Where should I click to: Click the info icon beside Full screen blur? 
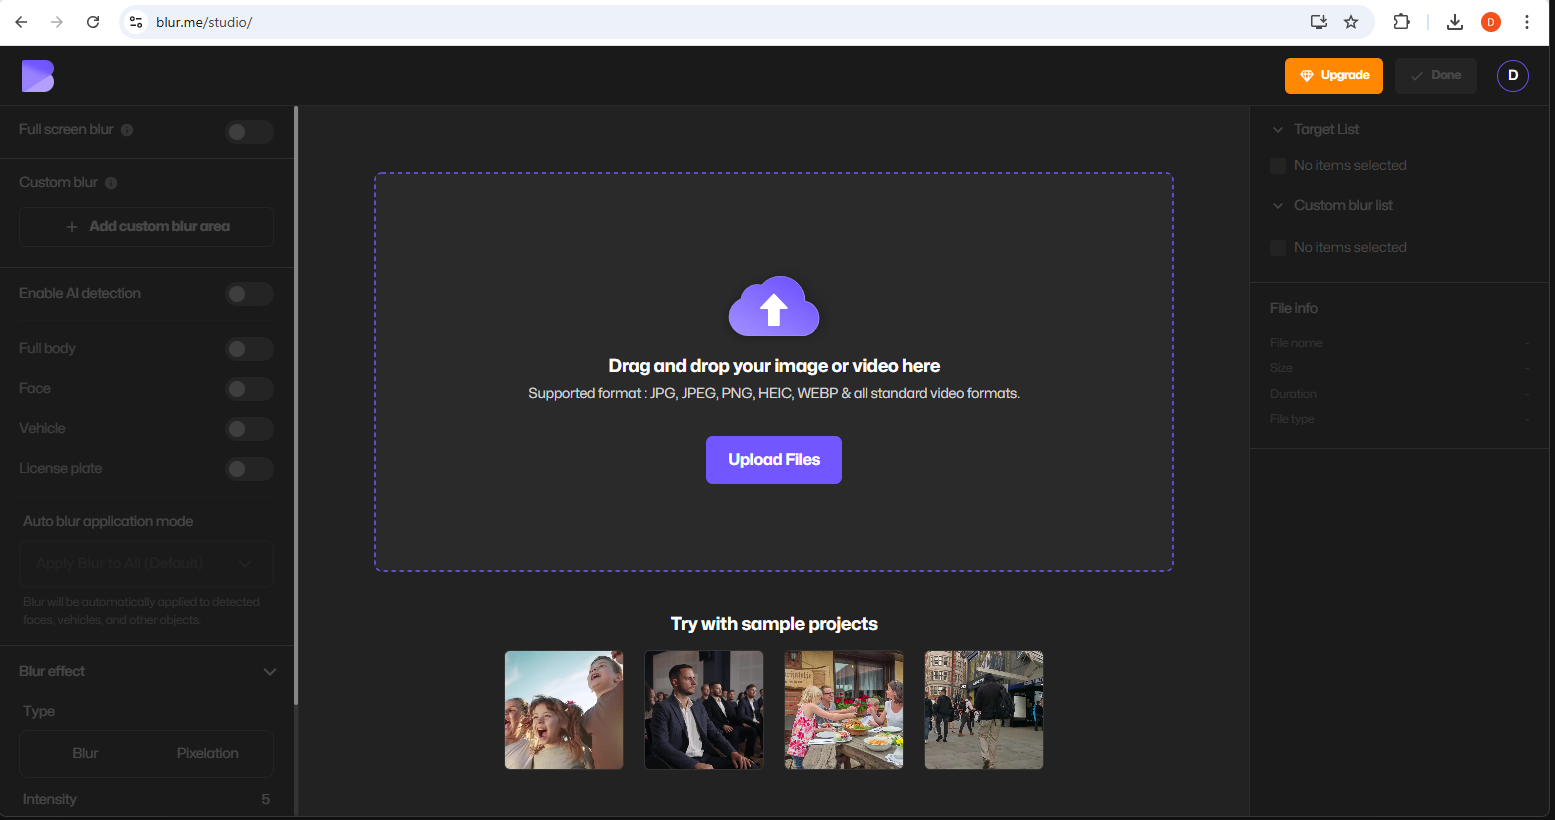click(127, 130)
